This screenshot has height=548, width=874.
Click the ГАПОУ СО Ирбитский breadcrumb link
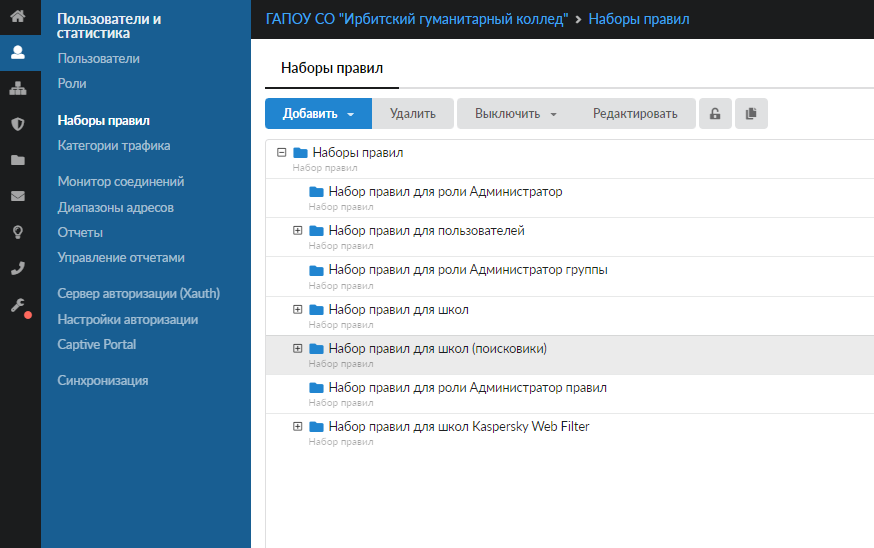[417, 19]
